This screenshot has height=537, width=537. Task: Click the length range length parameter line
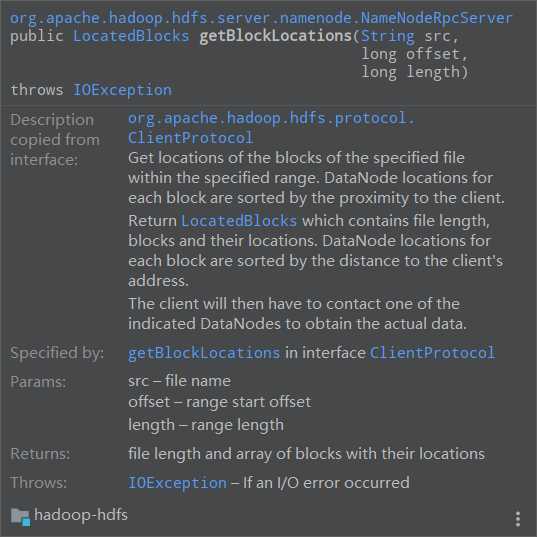206,425
